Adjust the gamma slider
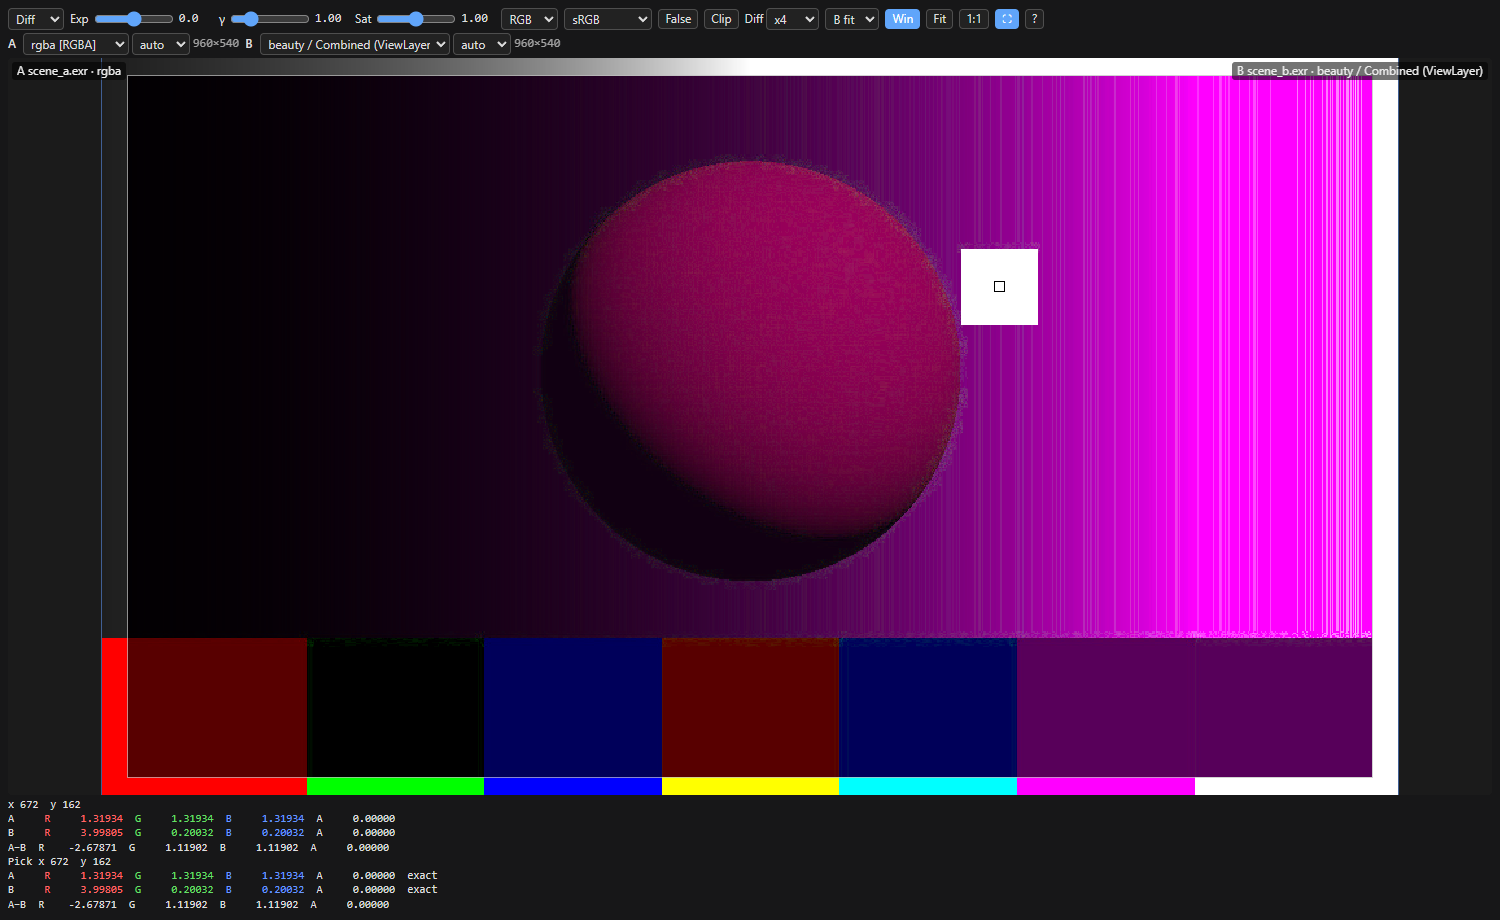Viewport: 1500px width, 920px height. (270, 19)
